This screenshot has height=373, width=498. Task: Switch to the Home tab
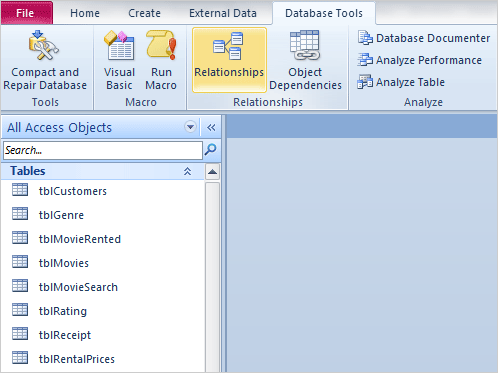85,13
